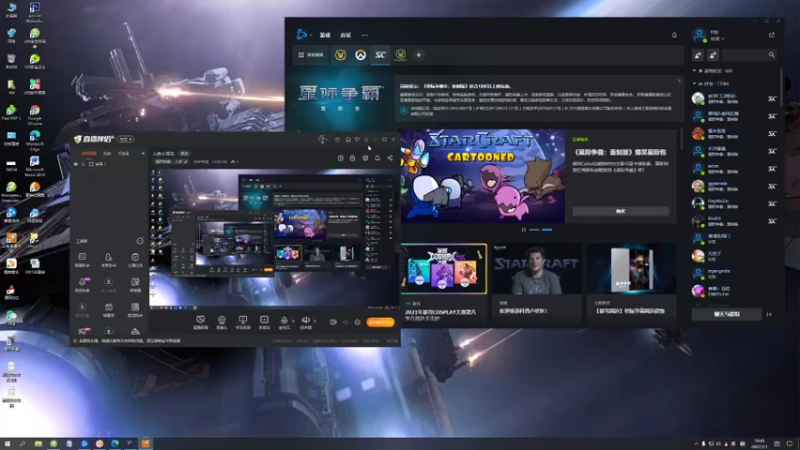Open stream app settings gear
The image size is (800, 450).
click(x=357, y=322)
